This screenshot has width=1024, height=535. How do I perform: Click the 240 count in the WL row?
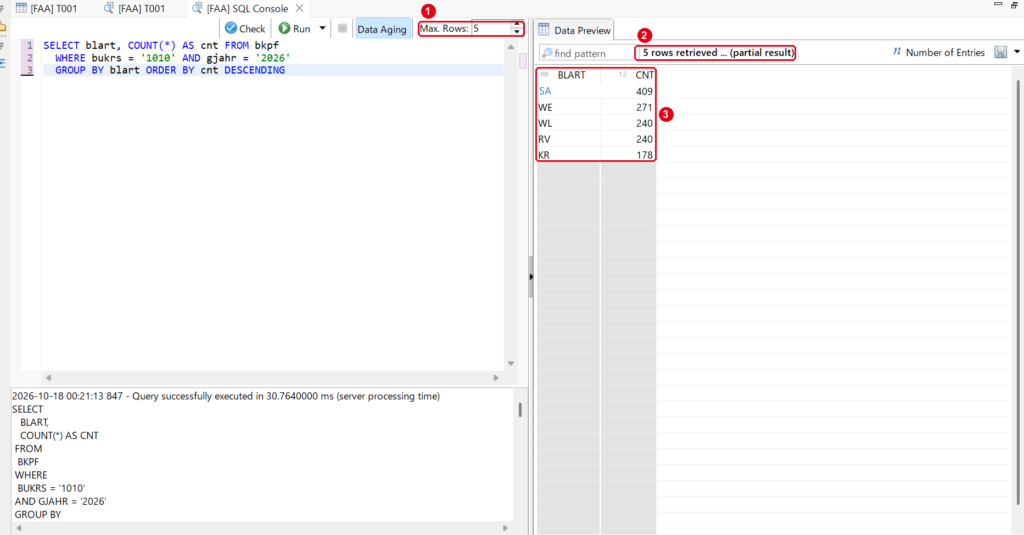coord(628,123)
